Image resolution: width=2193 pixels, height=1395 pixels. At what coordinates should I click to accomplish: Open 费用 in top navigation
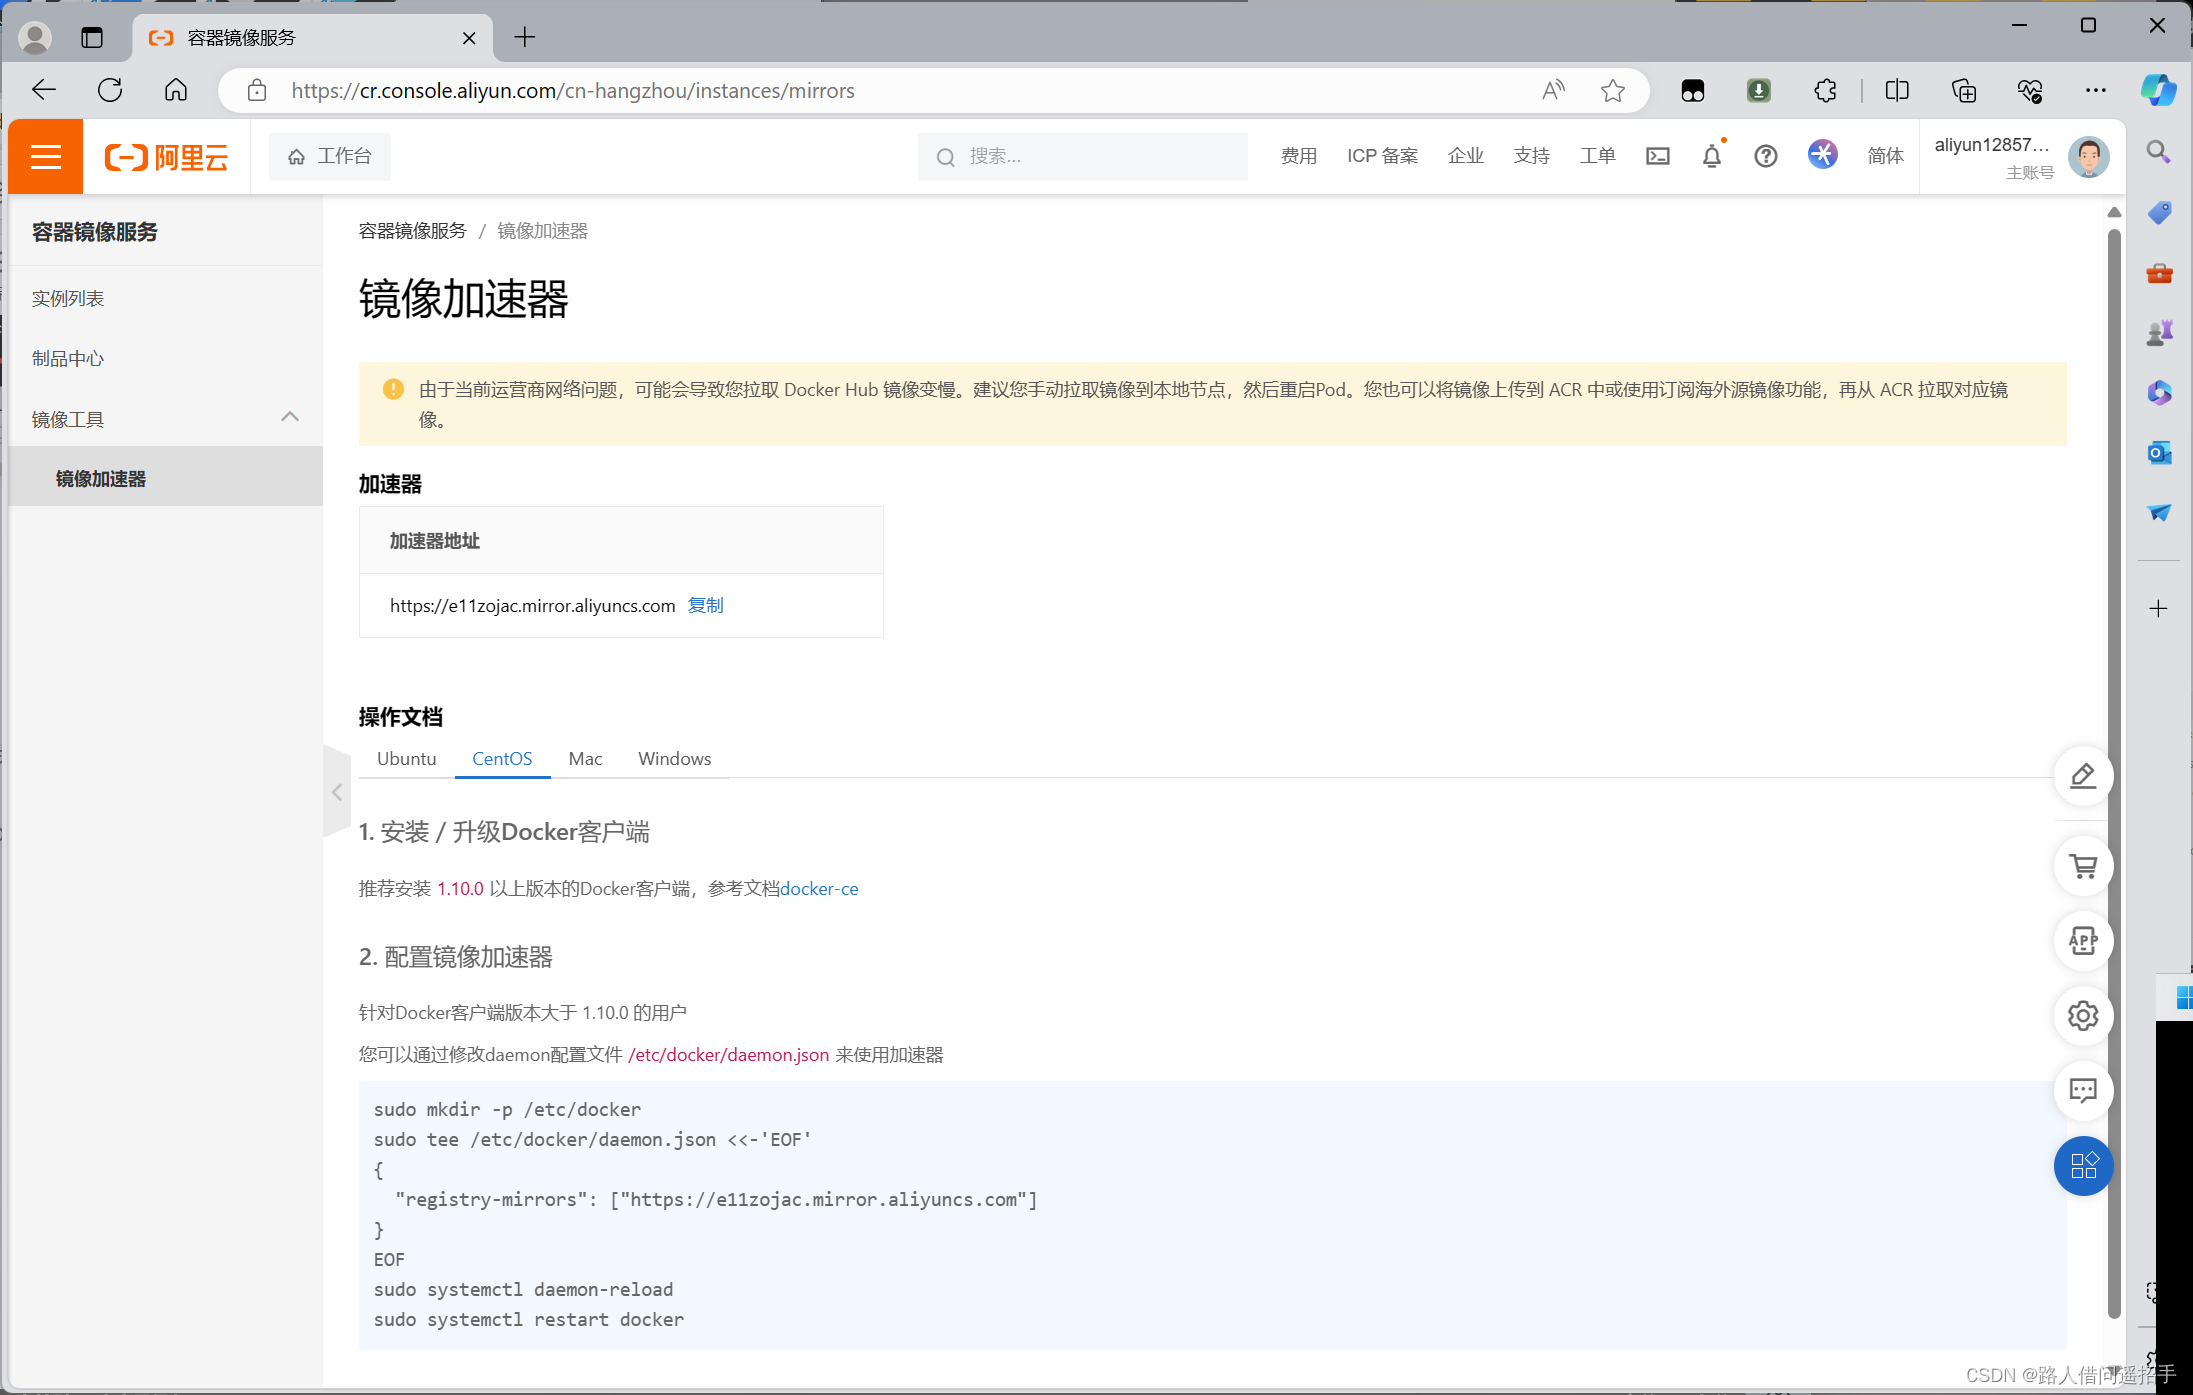tap(1298, 156)
